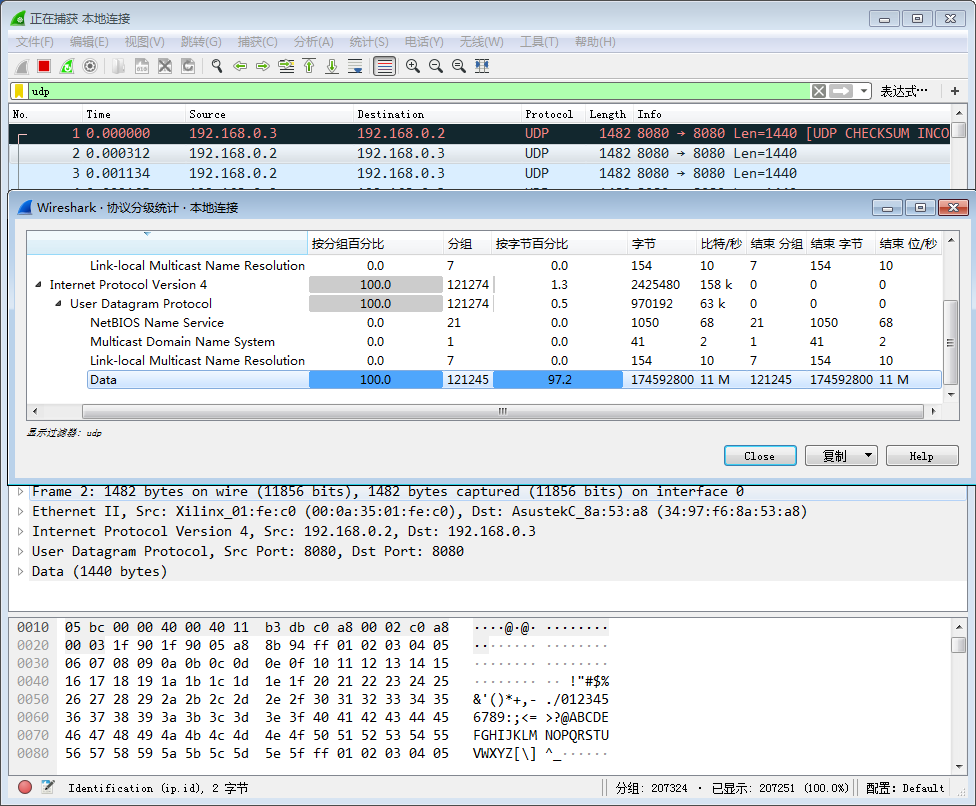Open the 帮助 menu
Viewport: 976px width, 806px height.
click(x=595, y=42)
